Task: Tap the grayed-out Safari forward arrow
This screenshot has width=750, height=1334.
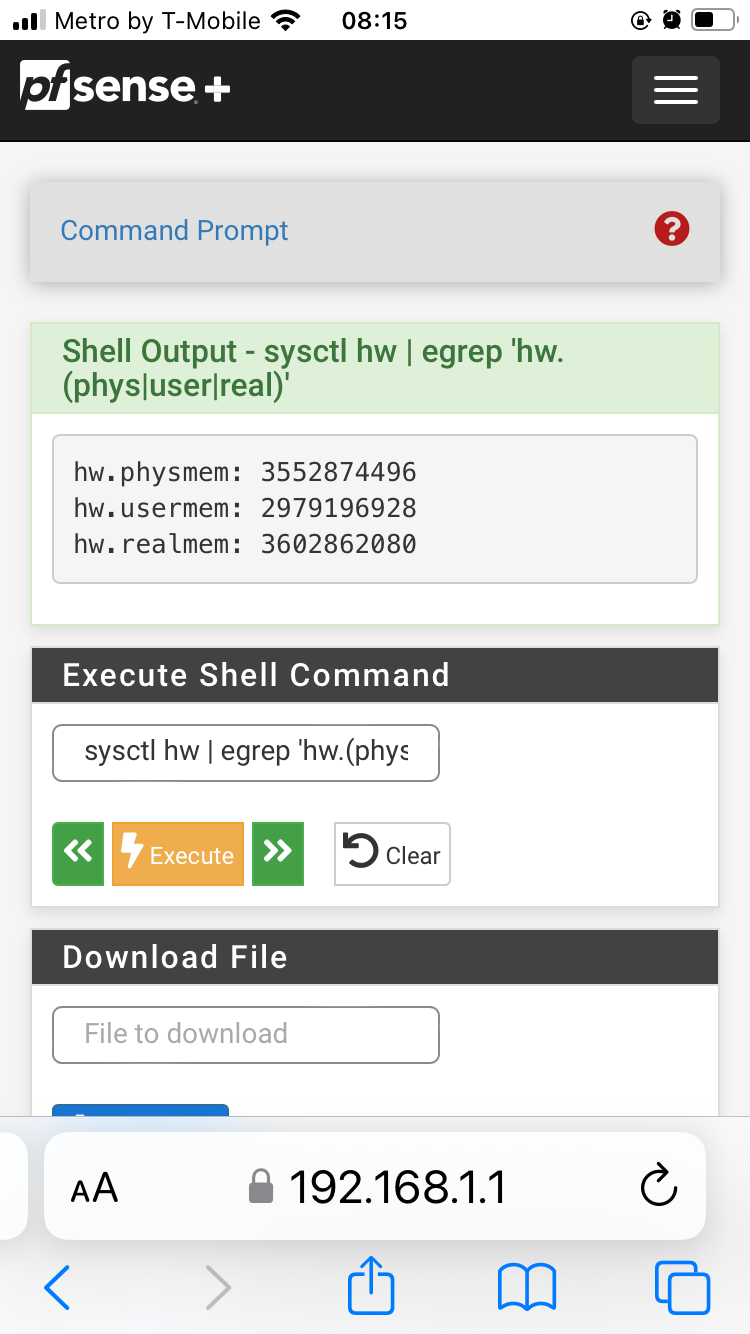Action: tap(217, 1287)
